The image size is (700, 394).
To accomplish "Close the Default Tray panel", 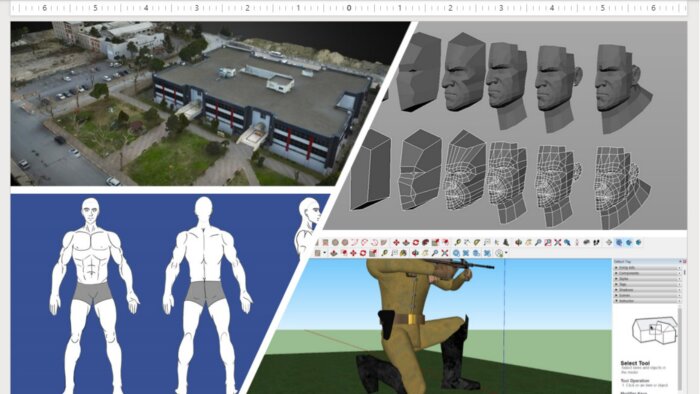I will click(684, 261).
